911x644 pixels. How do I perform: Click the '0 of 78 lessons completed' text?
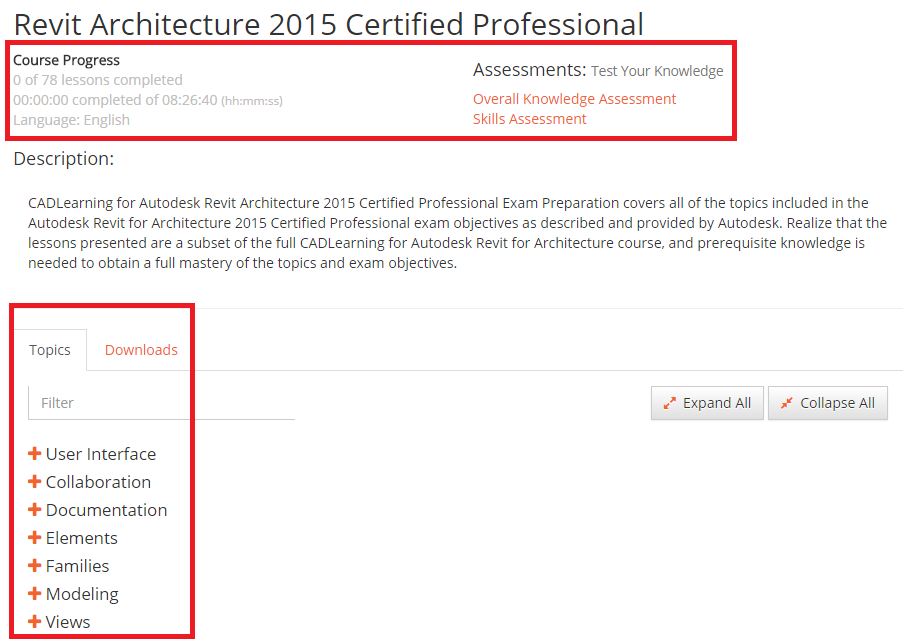click(x=98, y=80)
